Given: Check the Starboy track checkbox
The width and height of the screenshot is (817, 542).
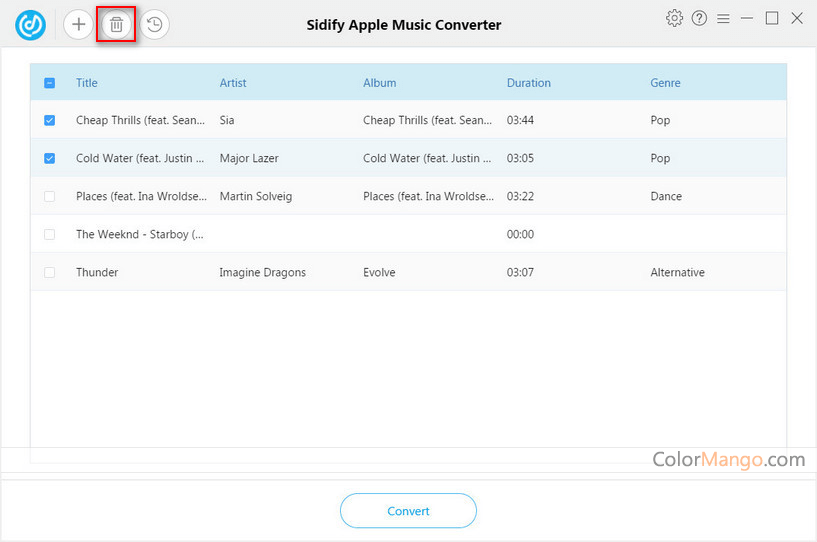Looking at the screenshot, I should [x=50, y=234].
